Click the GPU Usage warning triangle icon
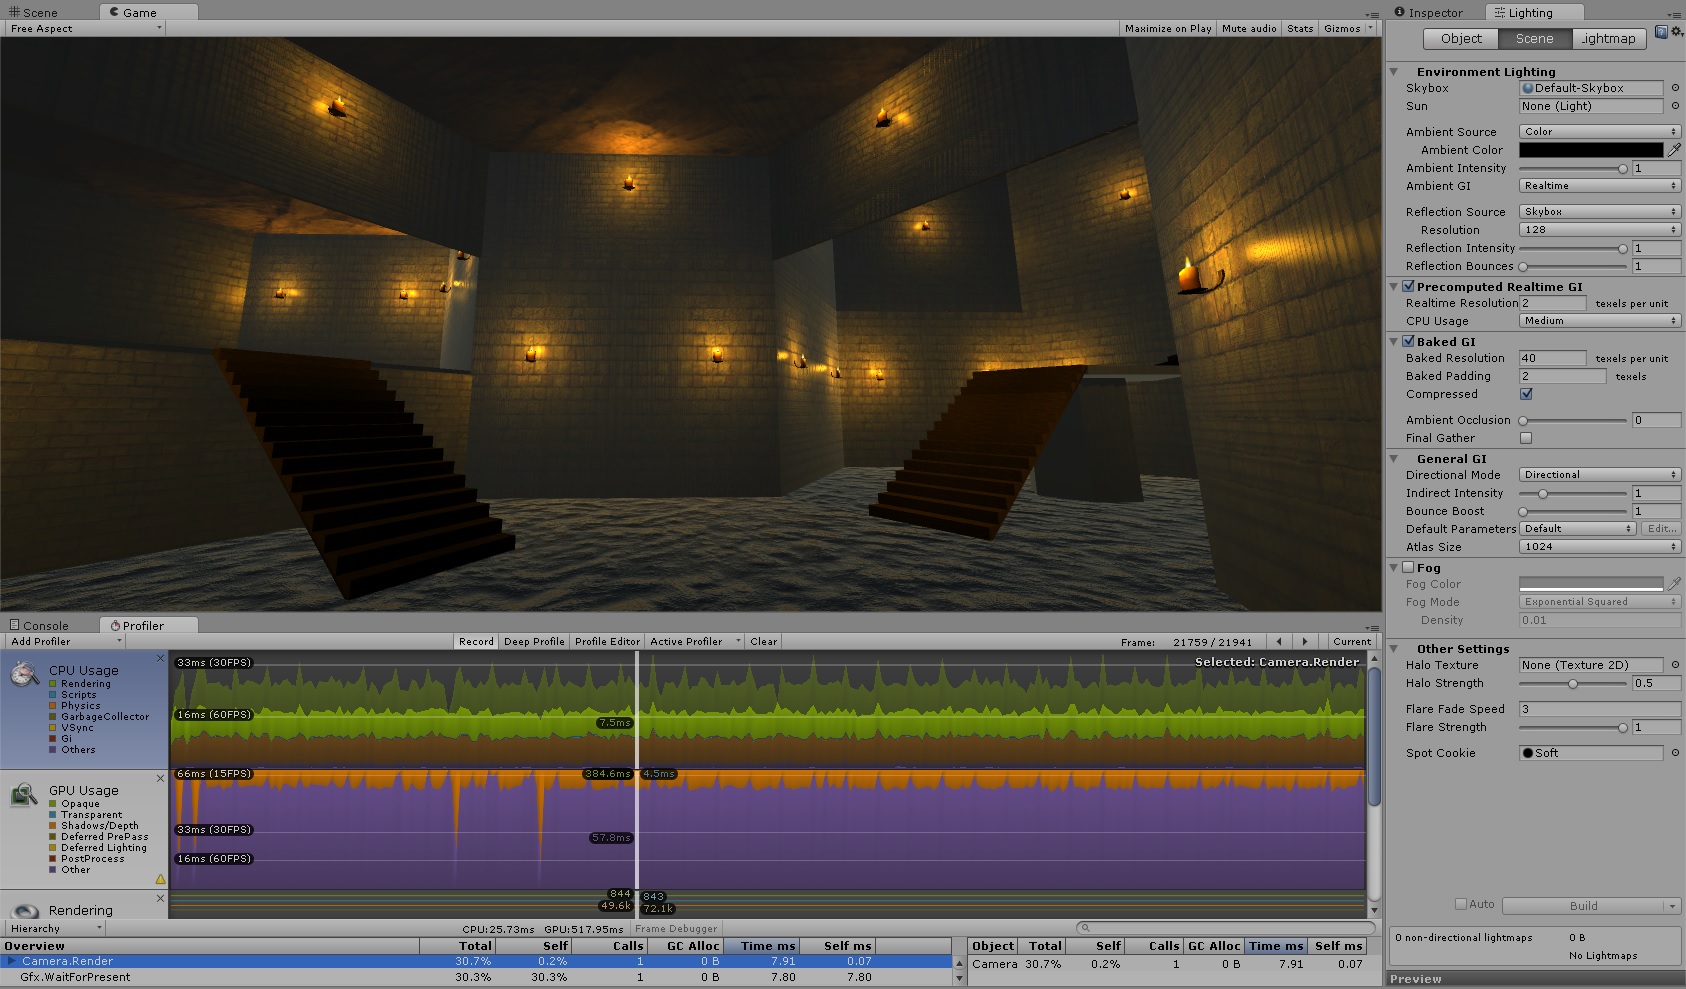The width and height of the screenshot is (1686, 989). (160, 880)
